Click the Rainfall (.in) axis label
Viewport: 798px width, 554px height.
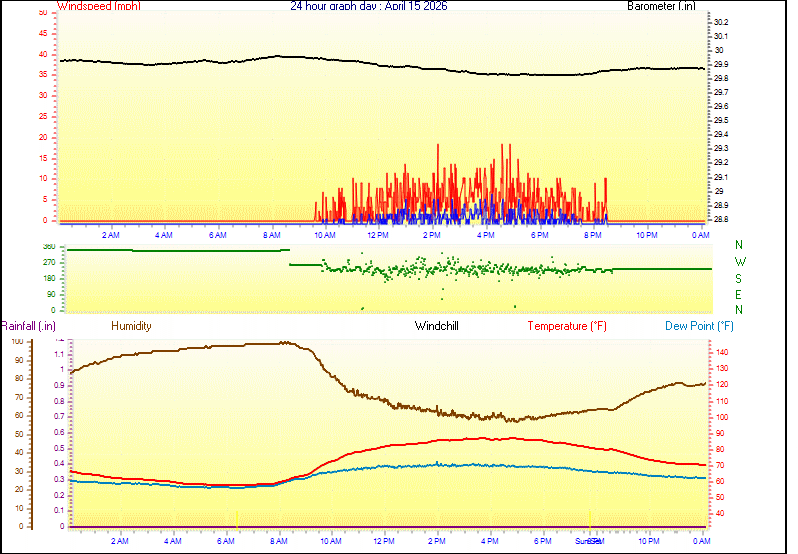click(x=28, y=326)
